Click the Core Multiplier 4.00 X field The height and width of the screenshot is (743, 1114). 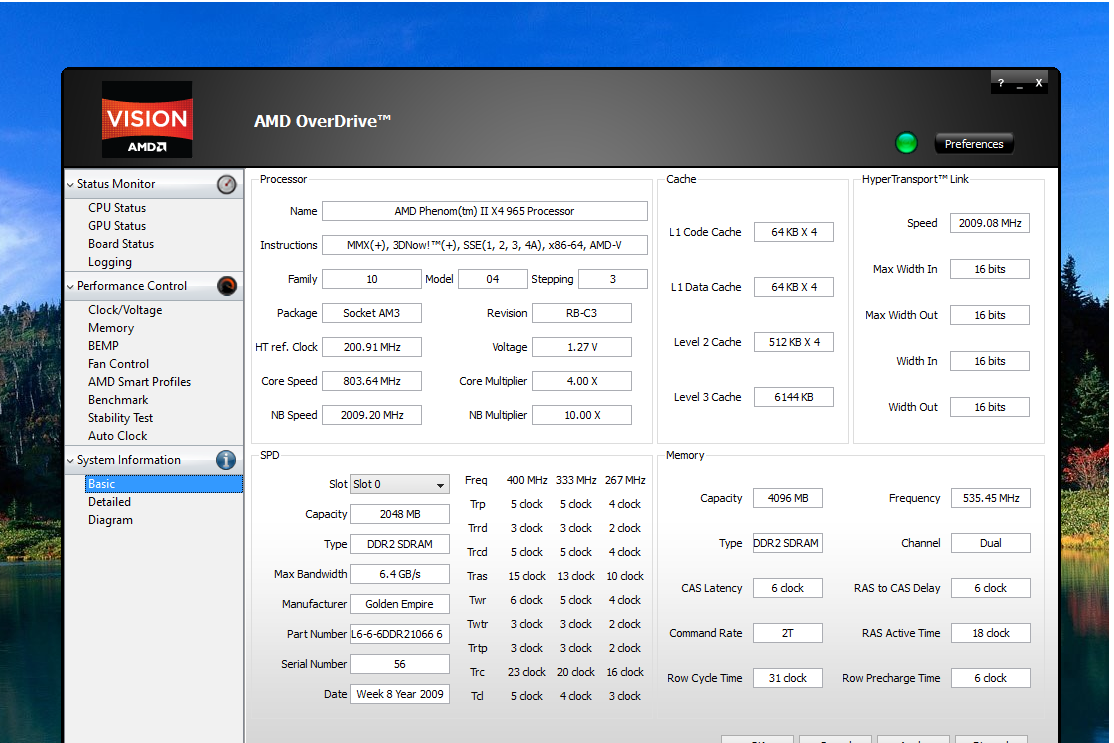tap(582, 381)
